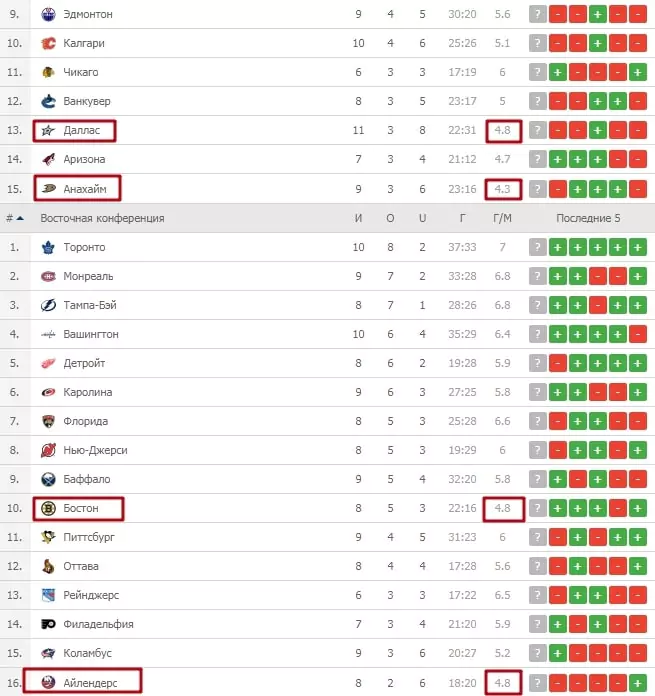
Task: Click the gray question mark in Даллас row
Action: (537, 130)
